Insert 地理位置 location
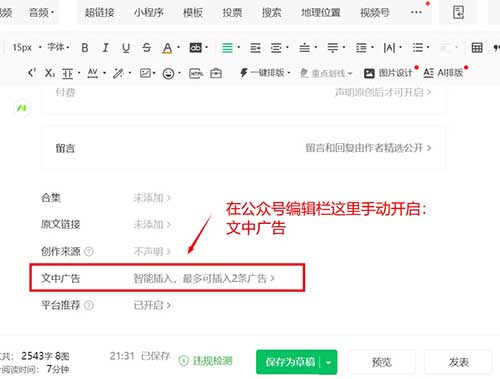Viewport: 500px width, 379px height. click(x=321, y=13)
